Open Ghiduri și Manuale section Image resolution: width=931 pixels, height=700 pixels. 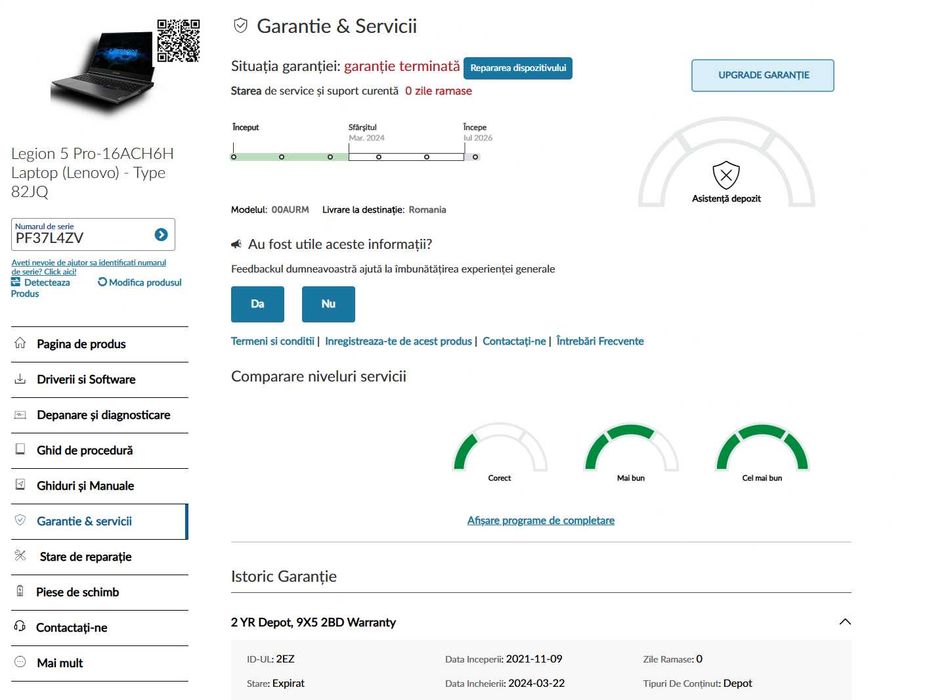pos(99,486)
